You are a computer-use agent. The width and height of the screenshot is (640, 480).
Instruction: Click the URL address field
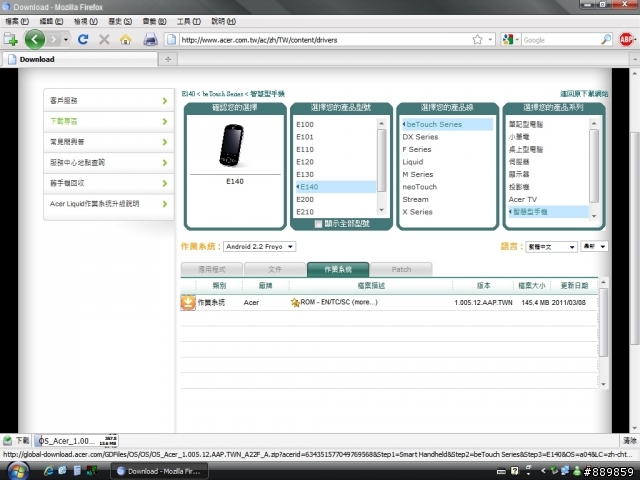(x=324, y=40)
